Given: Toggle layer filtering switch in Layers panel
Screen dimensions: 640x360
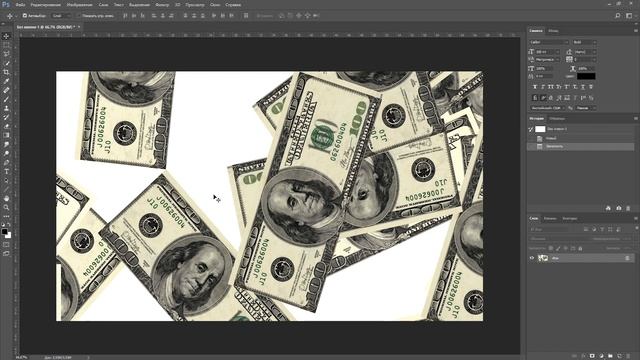Looking at the screenshot, I should tap(636, 228).
